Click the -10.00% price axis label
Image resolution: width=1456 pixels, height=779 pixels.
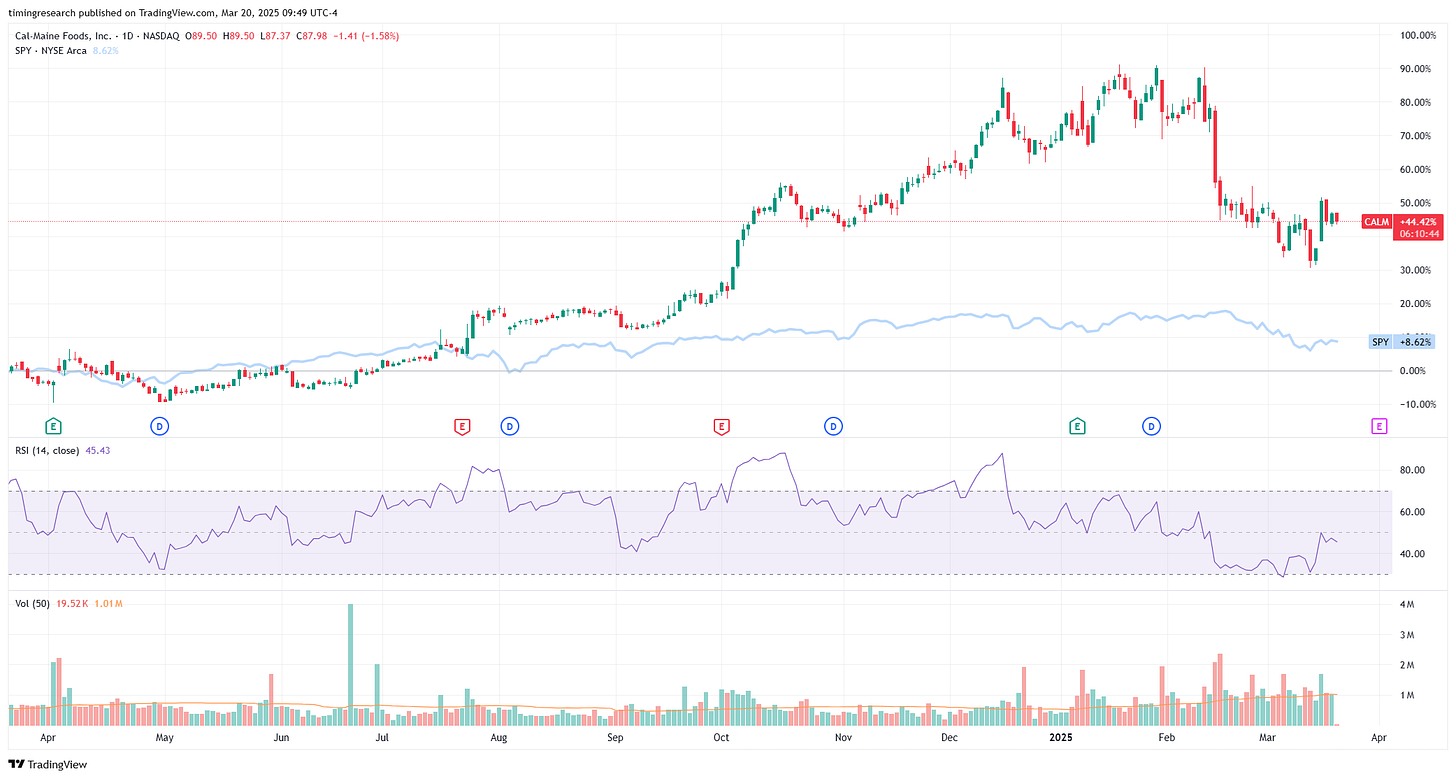click(x=1416, y=404)
